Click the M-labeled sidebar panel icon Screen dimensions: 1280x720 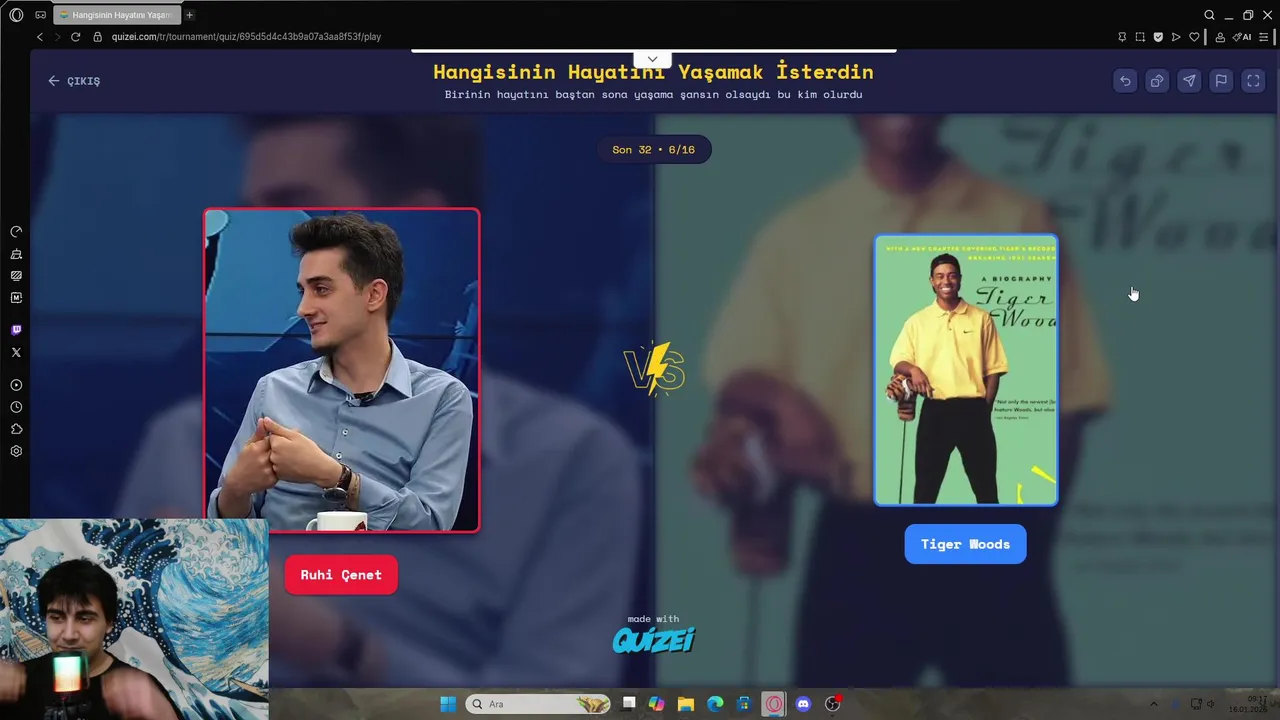16,298
